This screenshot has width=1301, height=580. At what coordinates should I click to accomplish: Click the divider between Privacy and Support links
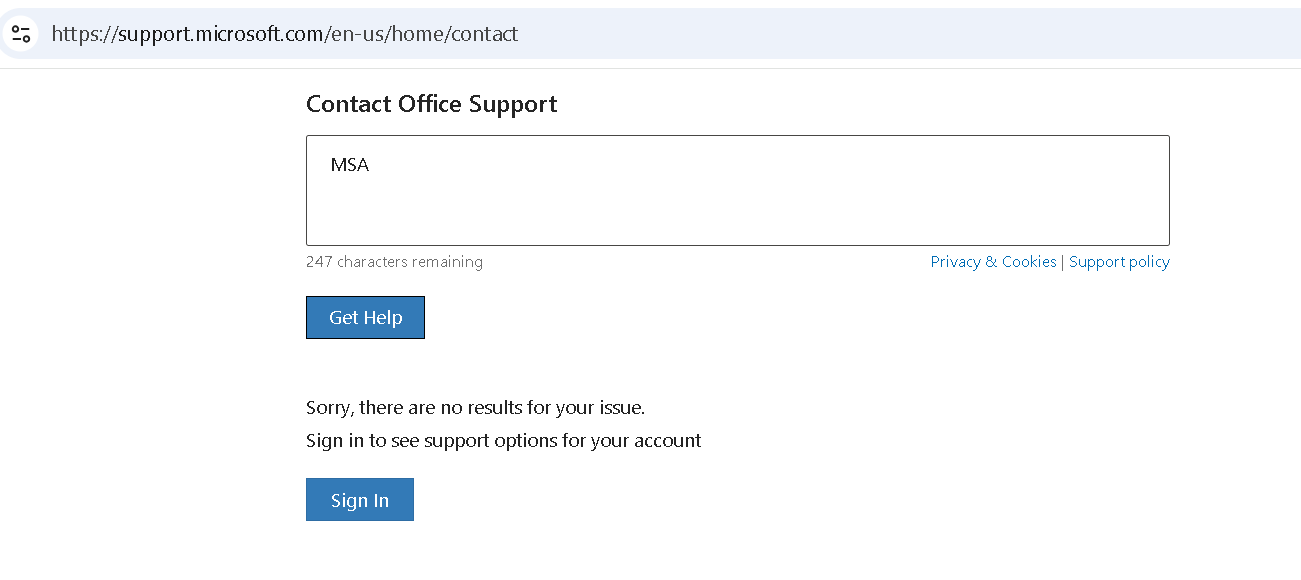pos(1063,262)
